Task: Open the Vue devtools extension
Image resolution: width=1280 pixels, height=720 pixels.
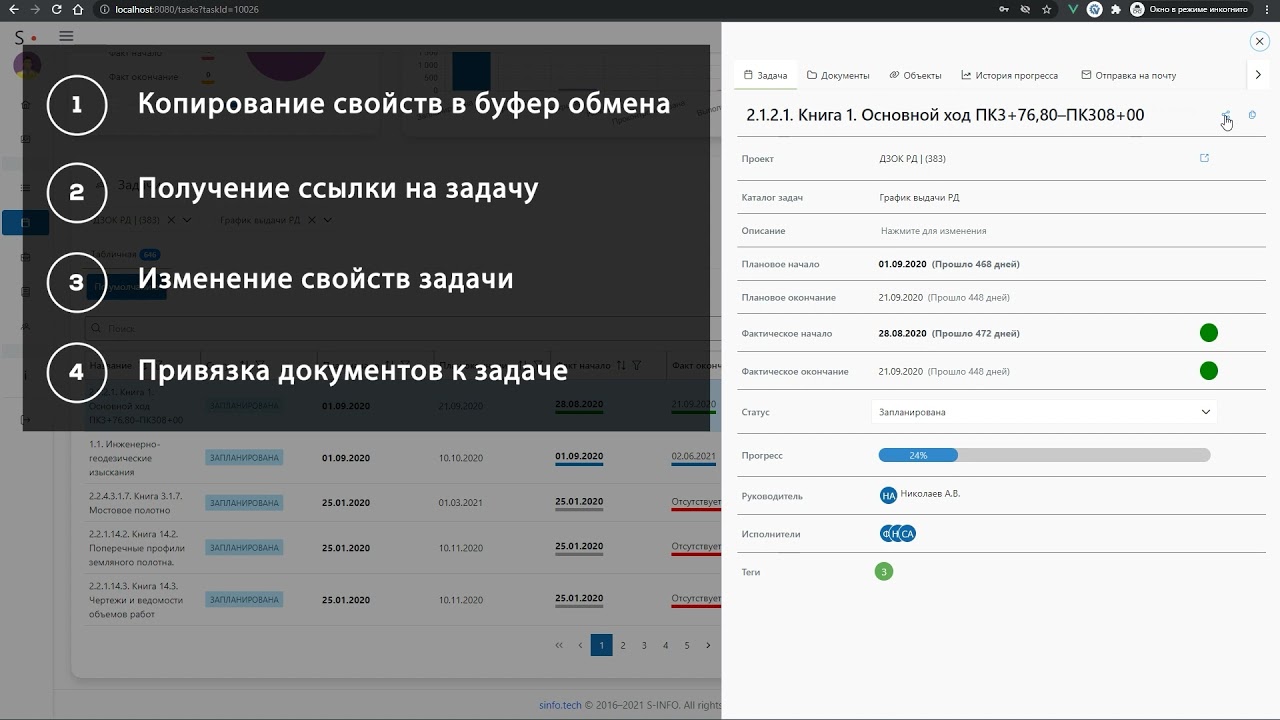Action: tap(1072, 9)
